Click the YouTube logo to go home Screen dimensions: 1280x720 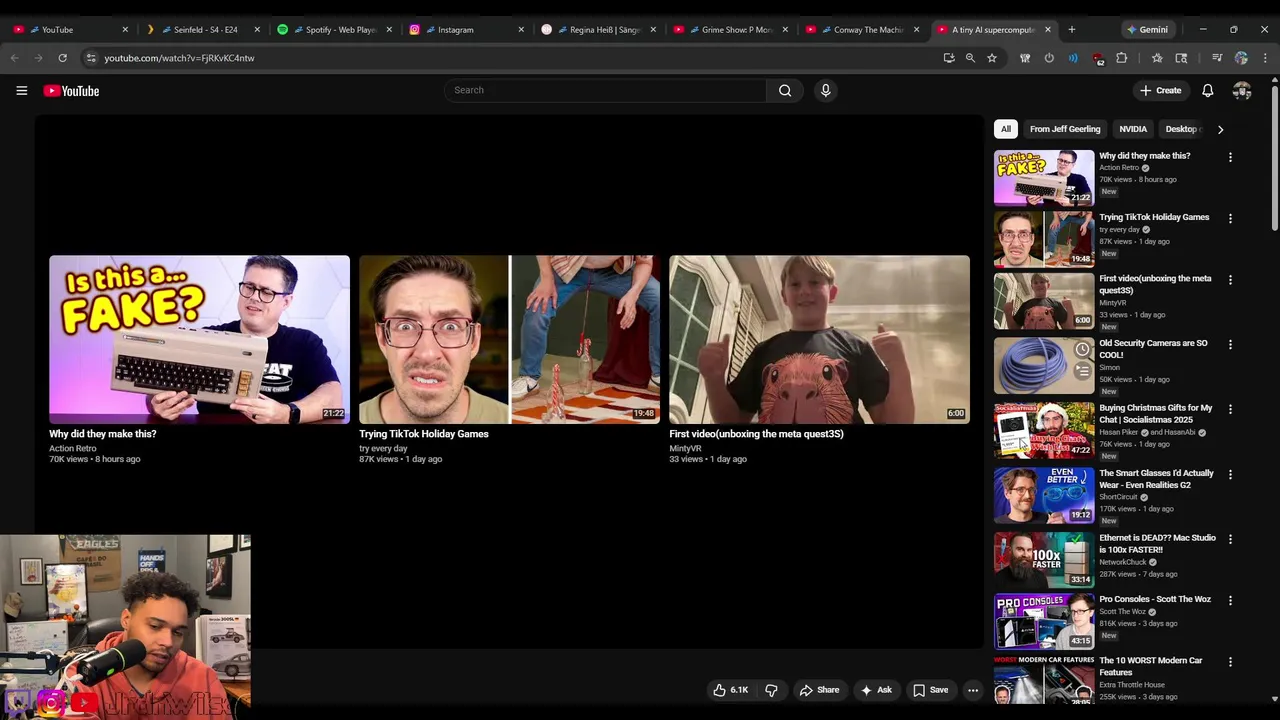[71, 91]
